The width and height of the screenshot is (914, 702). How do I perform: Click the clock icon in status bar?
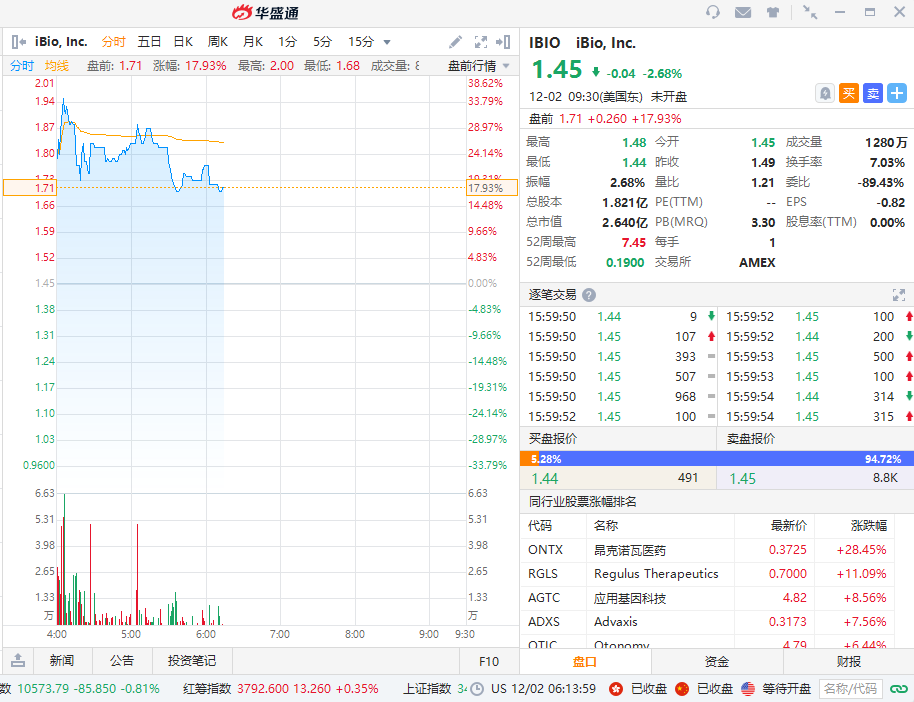[477, 689]
